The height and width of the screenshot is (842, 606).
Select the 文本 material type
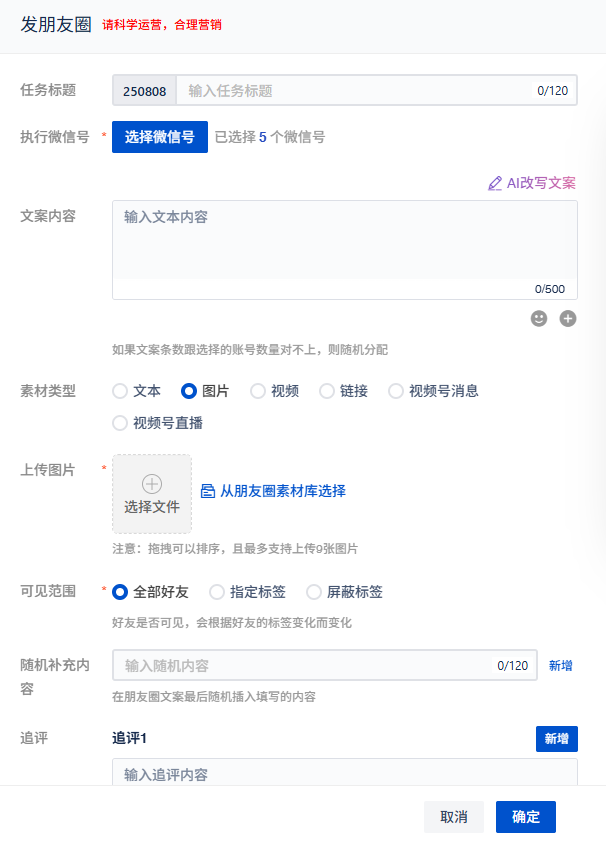coord(120,391)
